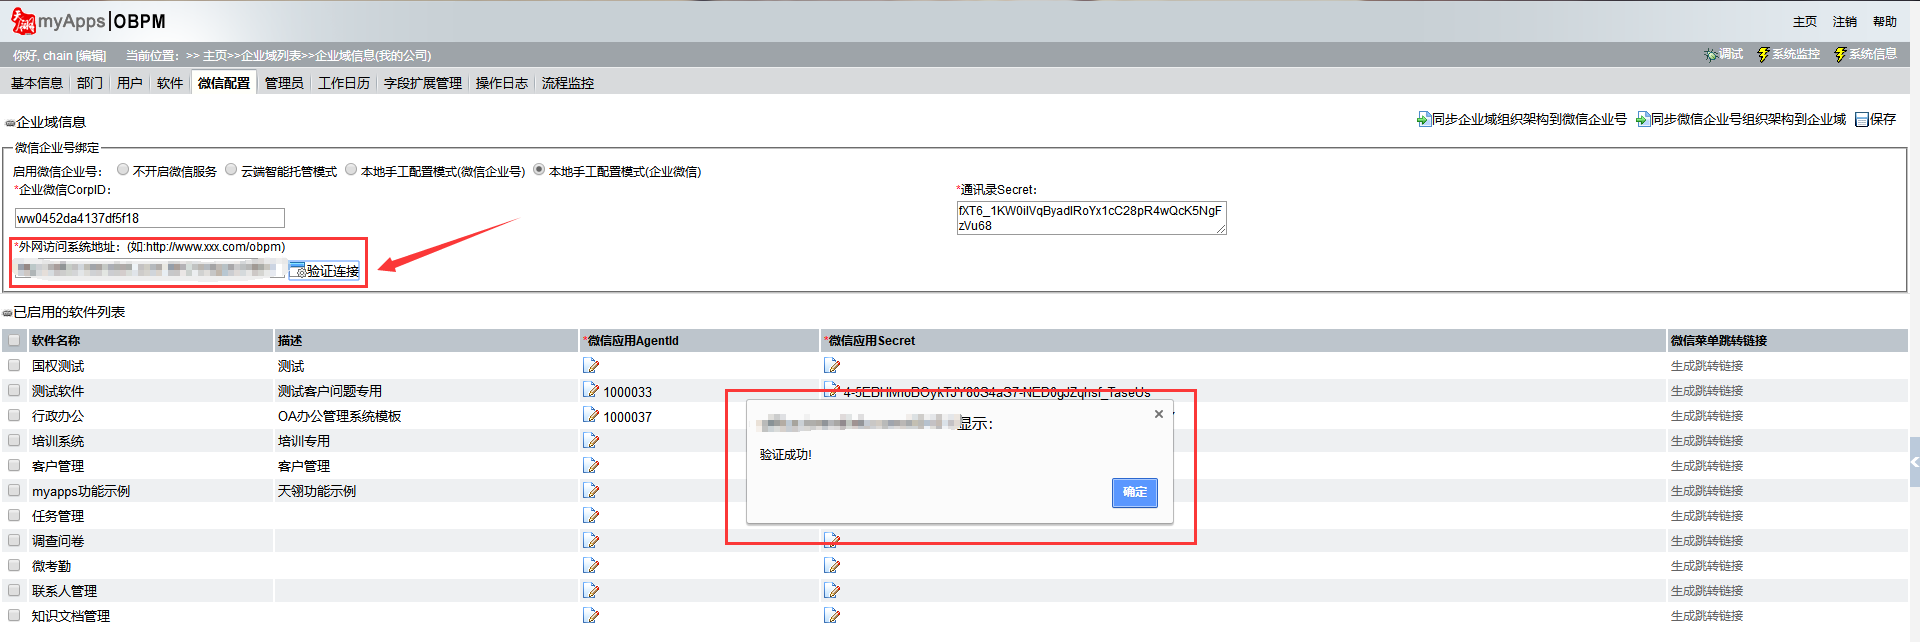The height and width of the screenshot is (642, 1920).
Task: Collapse the 企业域信息 section
Action: coord(10,123)
